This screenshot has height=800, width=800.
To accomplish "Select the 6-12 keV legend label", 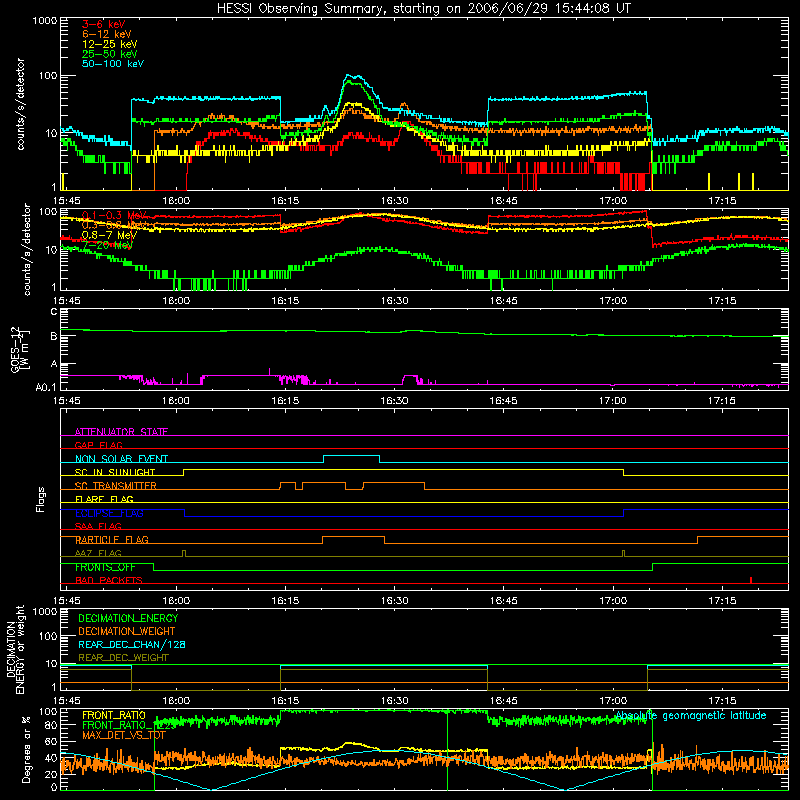I will pyautogui.click(x=107, y=34).
